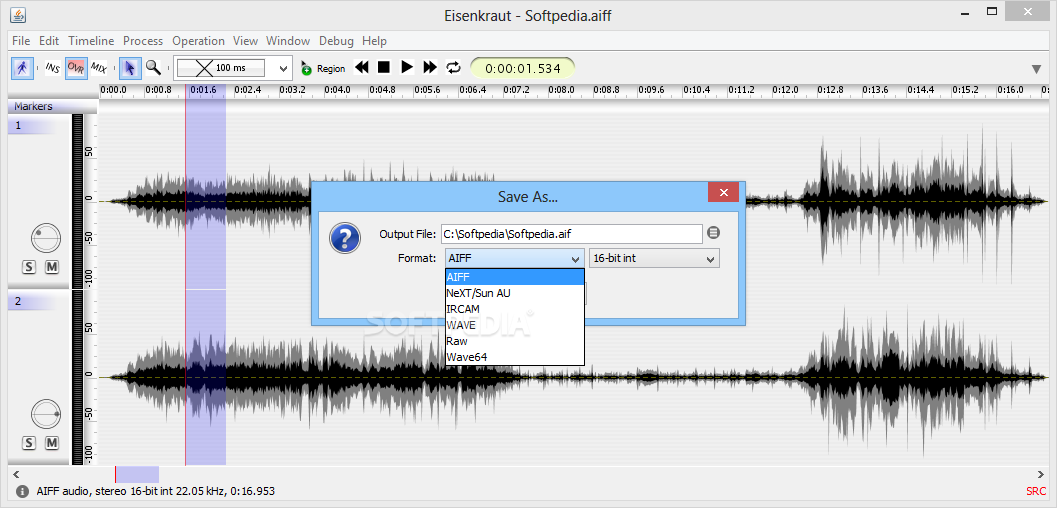Click the rewind button
The height and width of the screenshot is (508, 1057).
pyautogui.click(x=362, y=67)
